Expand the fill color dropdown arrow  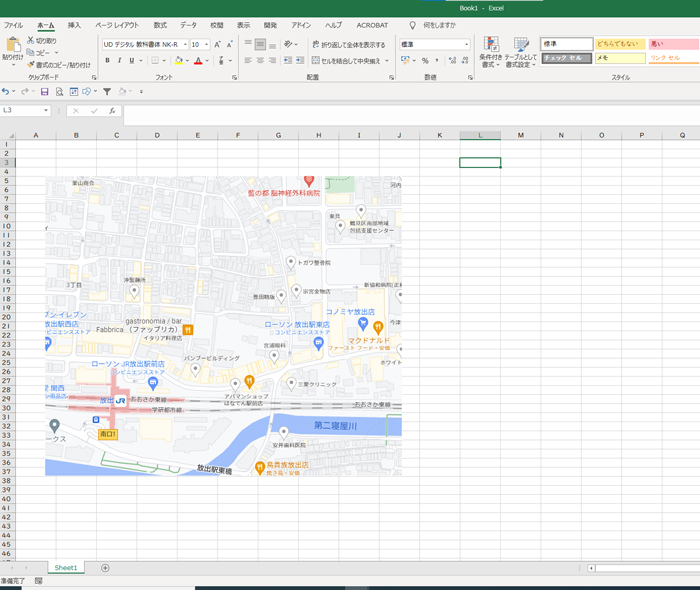[187, 60]
